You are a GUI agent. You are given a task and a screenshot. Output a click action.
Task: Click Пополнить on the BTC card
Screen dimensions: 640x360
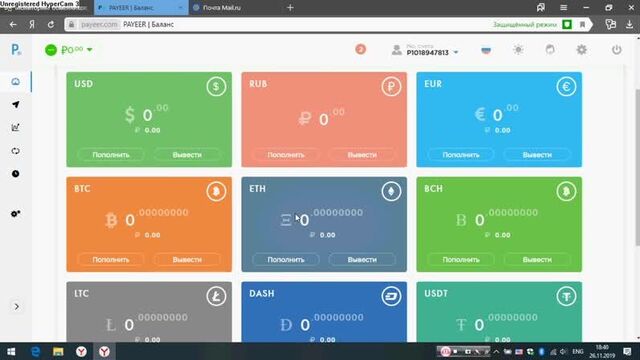(x=111, y=260)
